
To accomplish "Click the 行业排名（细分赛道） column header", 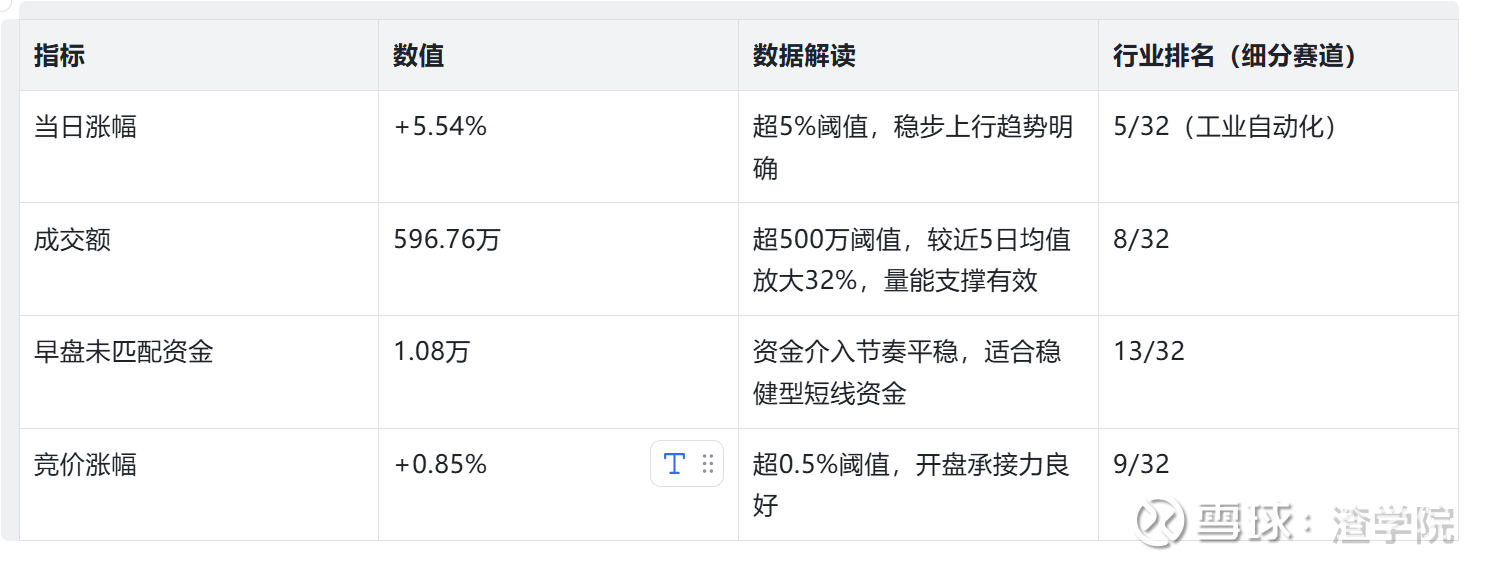I will point(1235,56).
